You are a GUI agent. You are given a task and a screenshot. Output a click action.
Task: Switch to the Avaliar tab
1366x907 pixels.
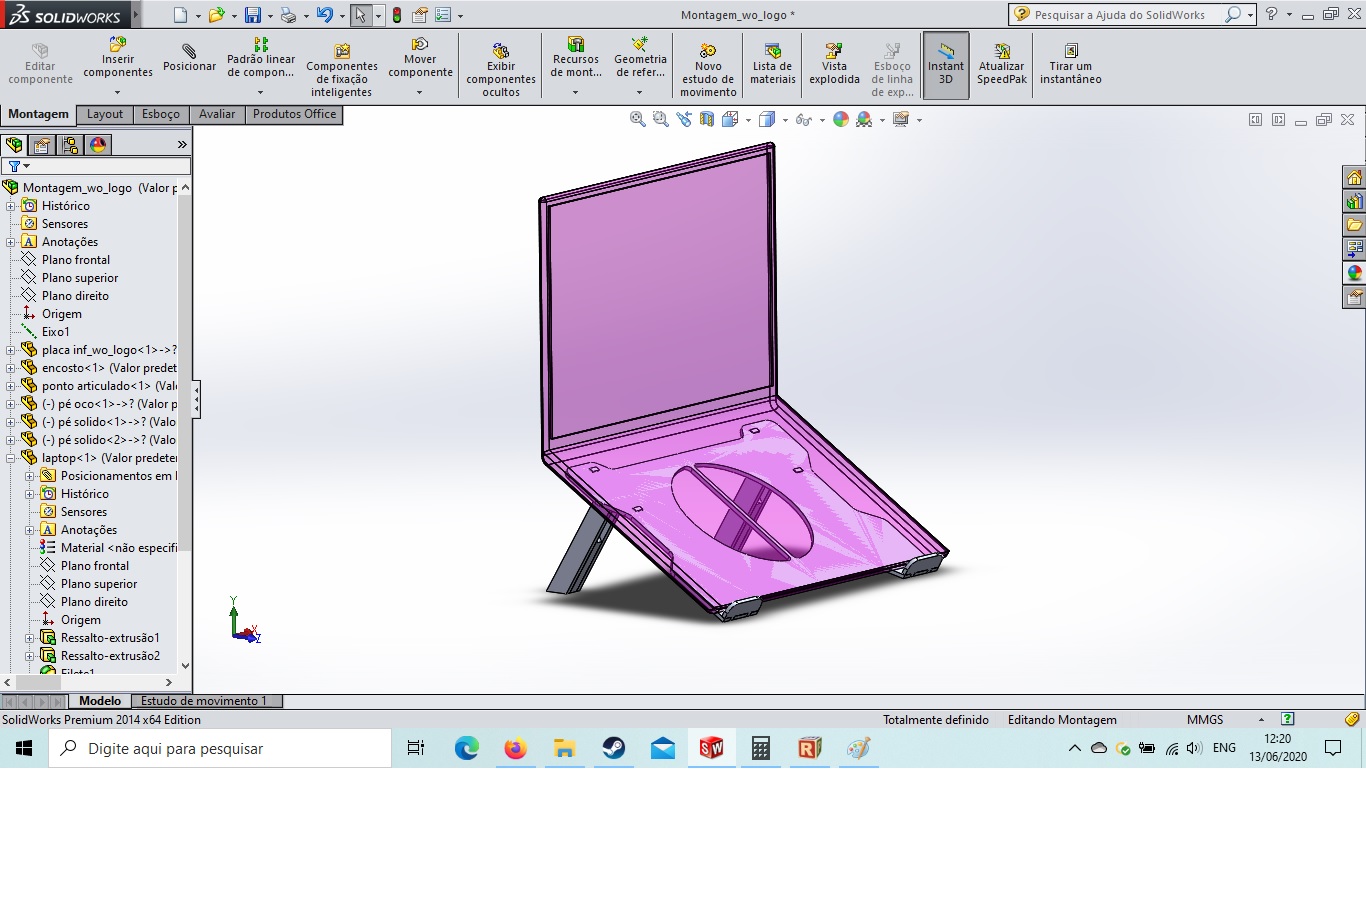pyautogui.click(x=217, y=114)
